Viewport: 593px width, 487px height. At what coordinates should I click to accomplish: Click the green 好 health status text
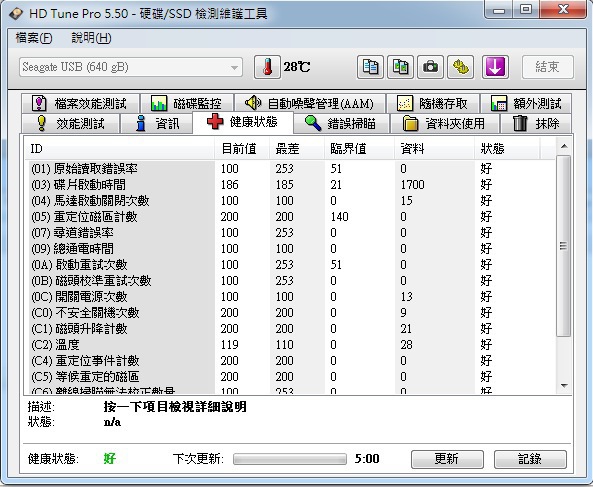click(110, 459)
